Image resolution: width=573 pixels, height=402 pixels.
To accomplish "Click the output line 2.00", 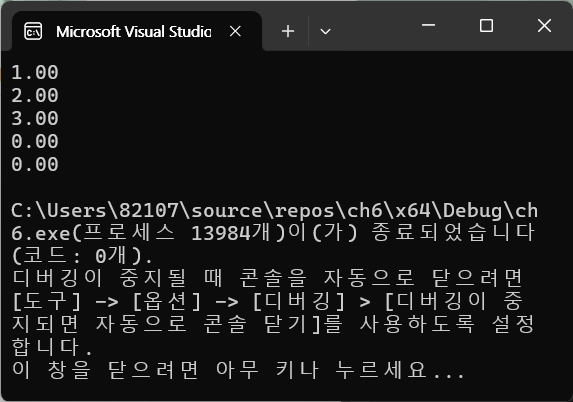I will pos(35,95).
